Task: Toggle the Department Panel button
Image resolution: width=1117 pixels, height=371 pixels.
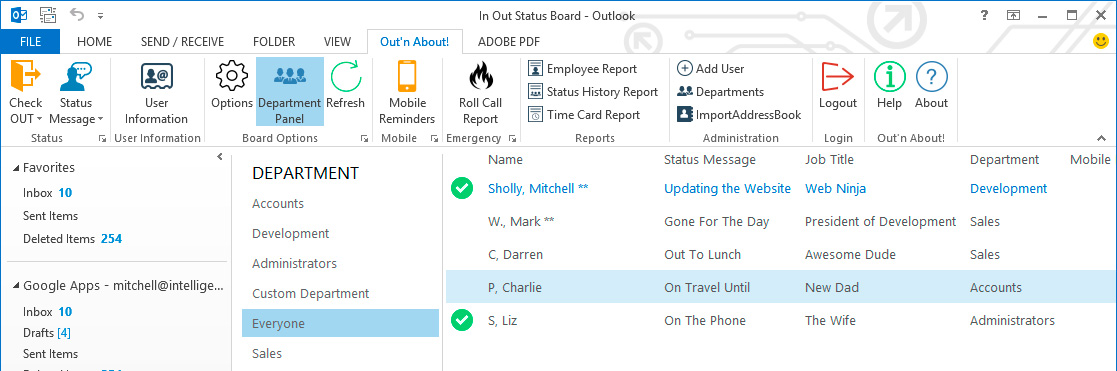Action: [x=290, y=91]
